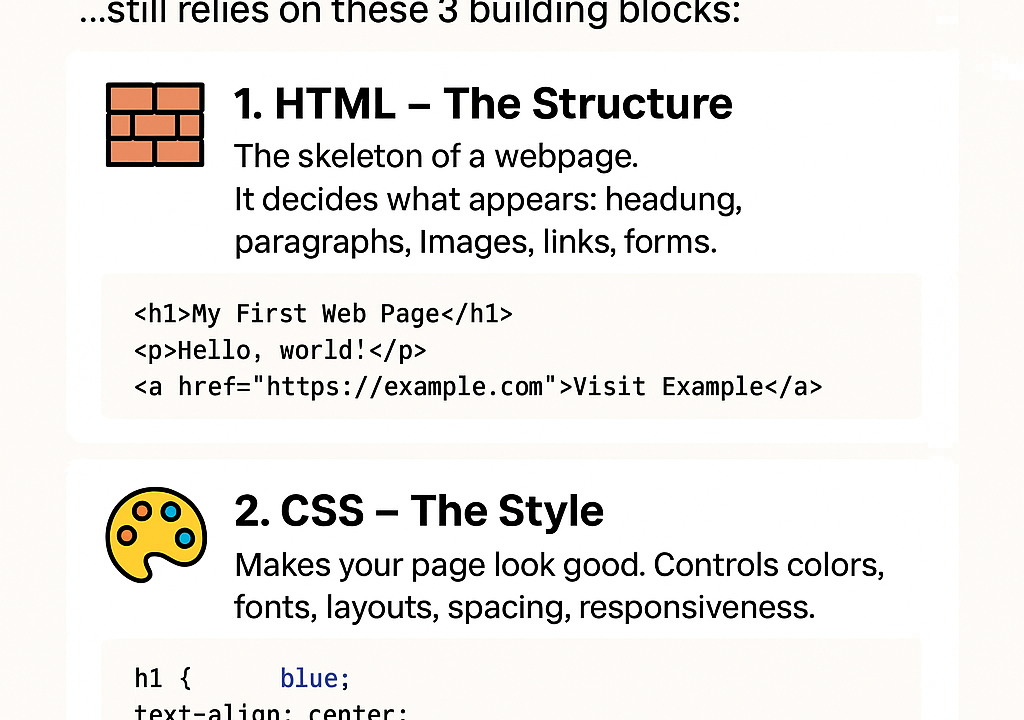
Task: Select the "2. CSS – The Style" heading
Action: pos(419,511)
